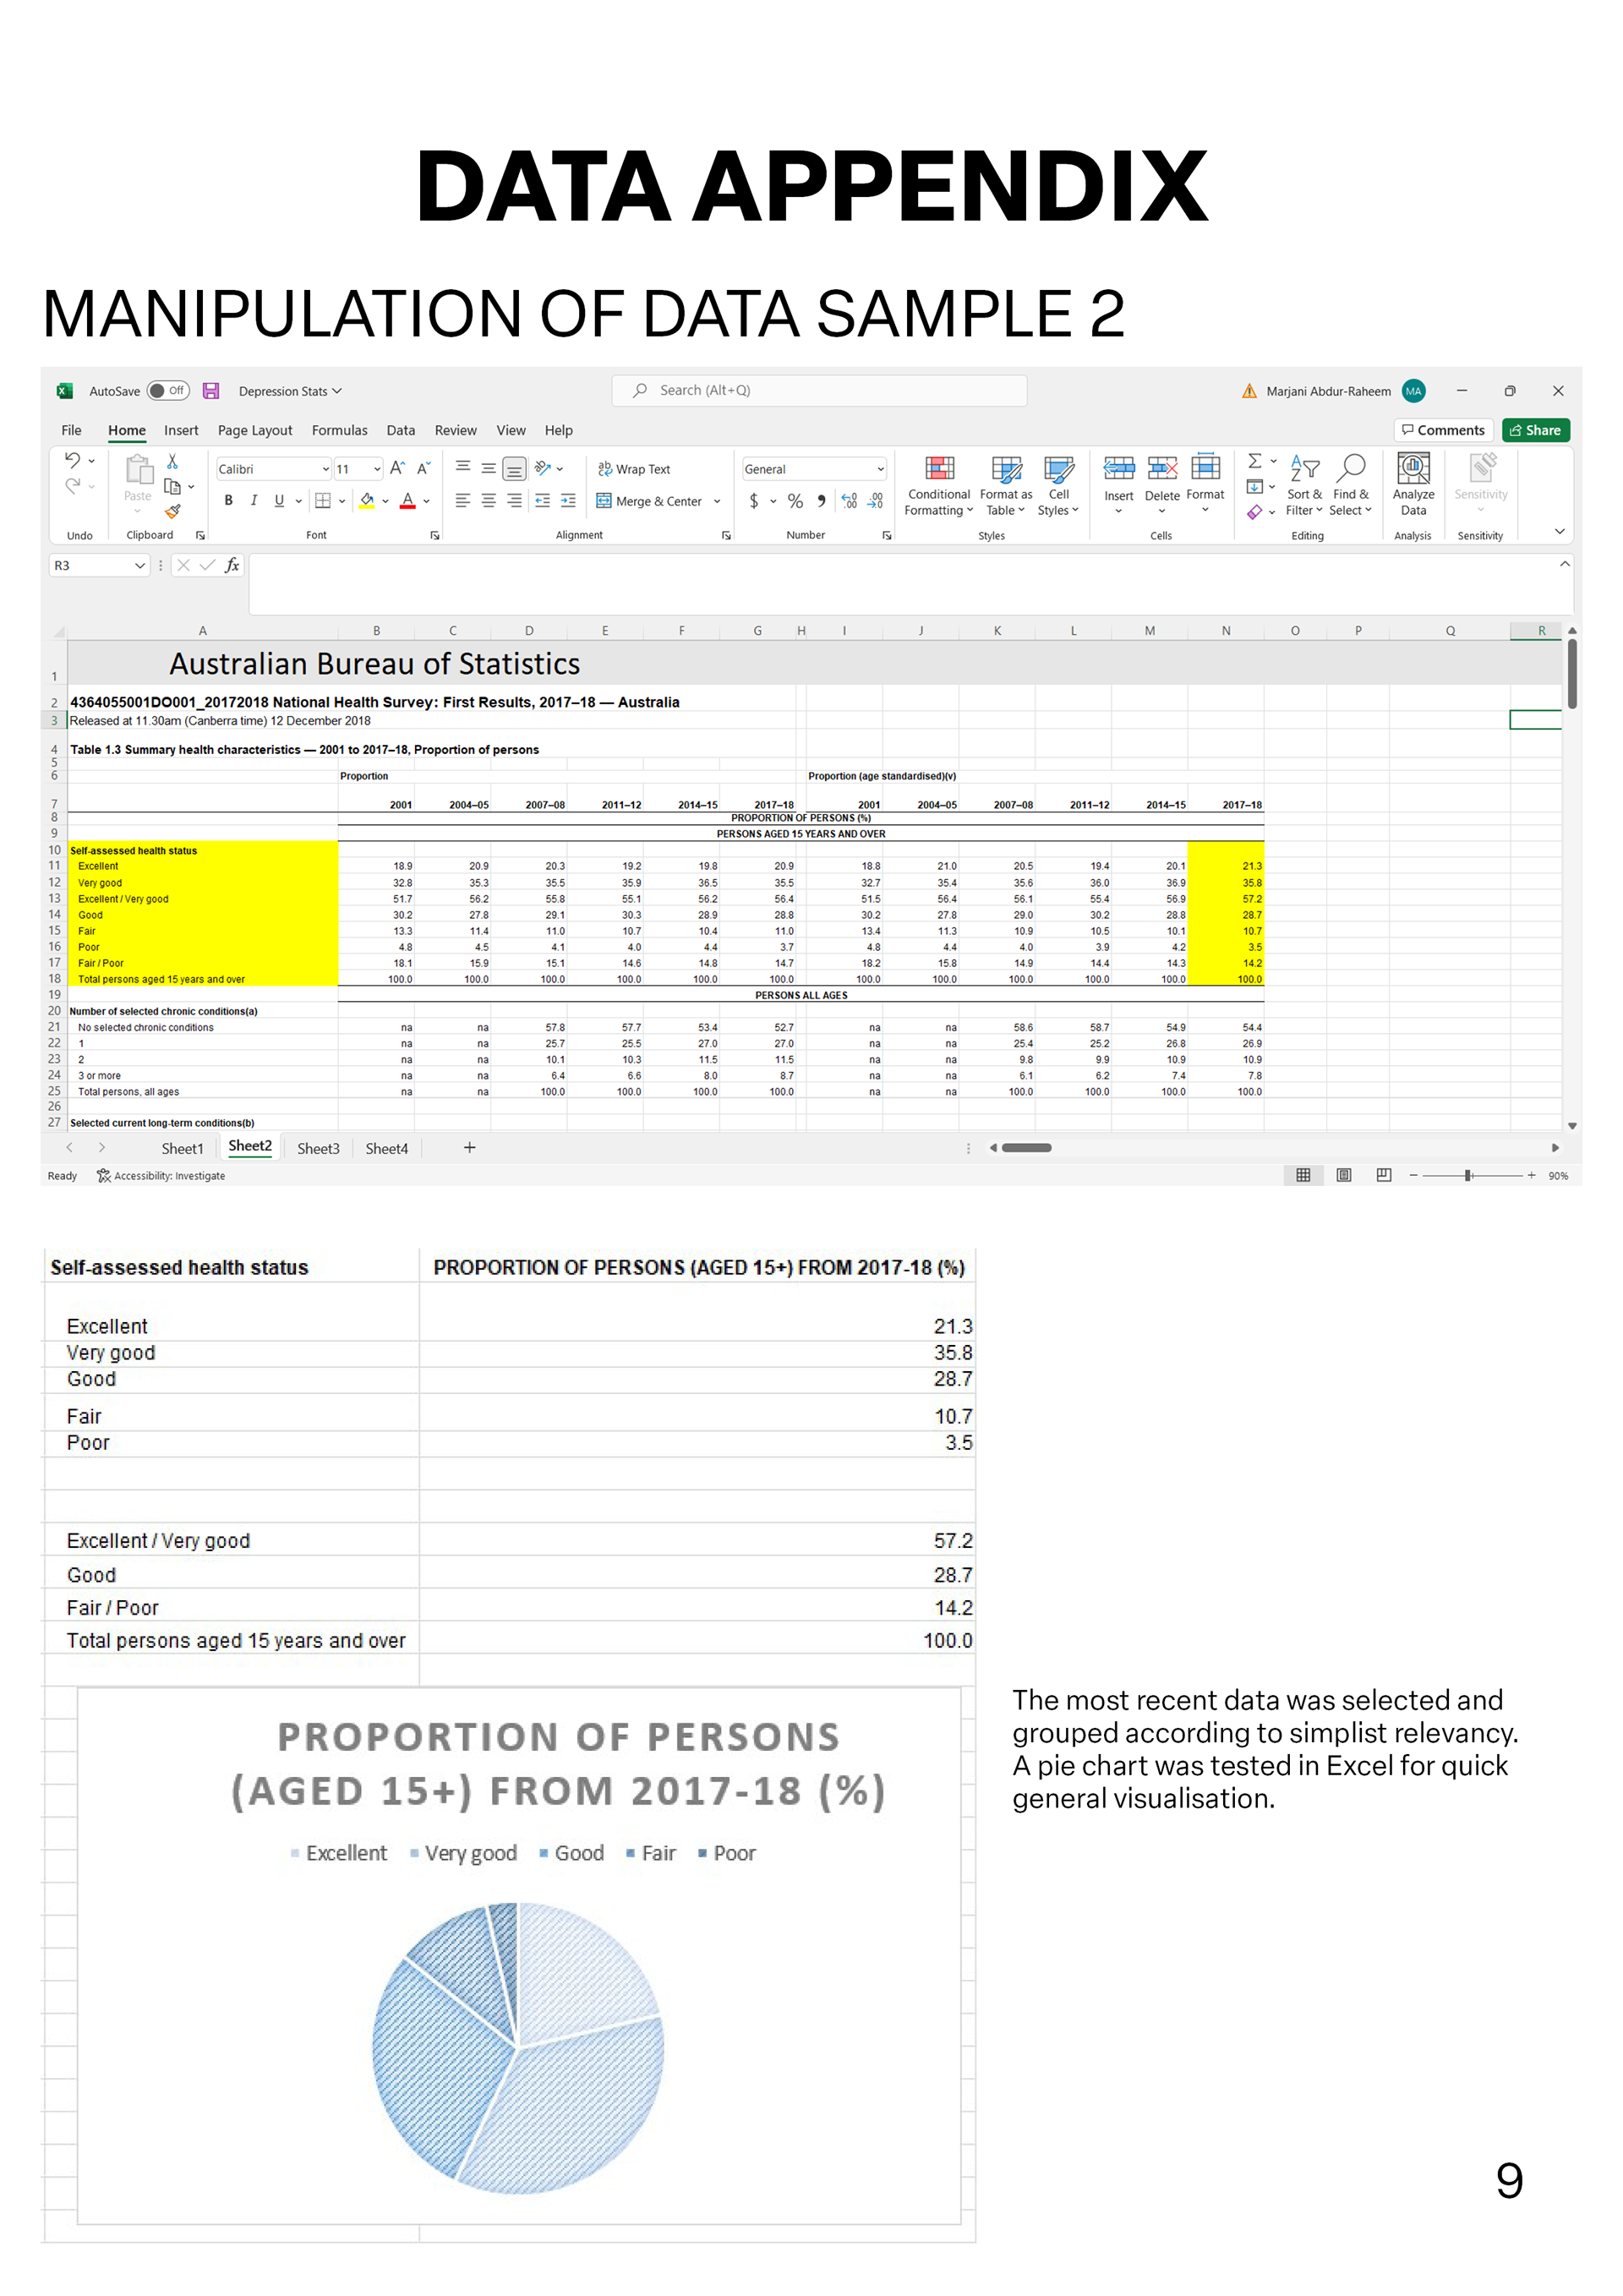
Task: Open Sort & Filter dropdown
Action: point(1304,485)
